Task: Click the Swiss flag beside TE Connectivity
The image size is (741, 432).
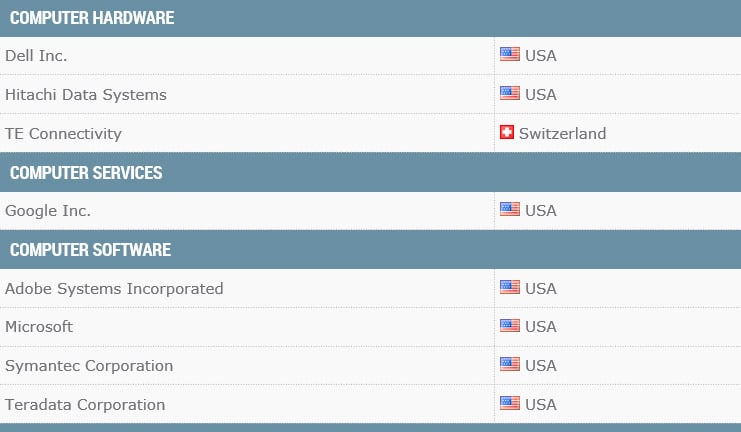Action: click(x=507, y=132)
